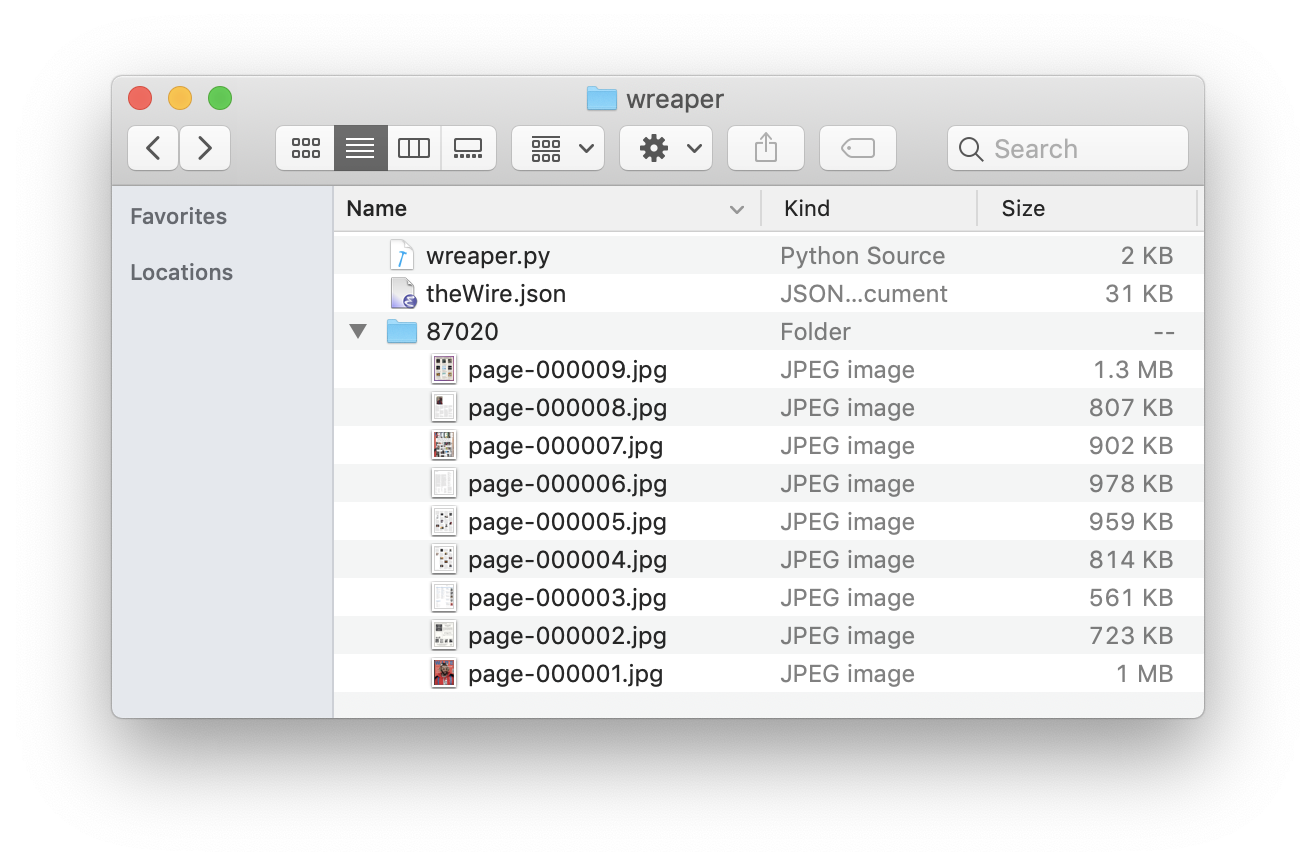Click the Favorites sidebar heading

[x=178, y=216]
